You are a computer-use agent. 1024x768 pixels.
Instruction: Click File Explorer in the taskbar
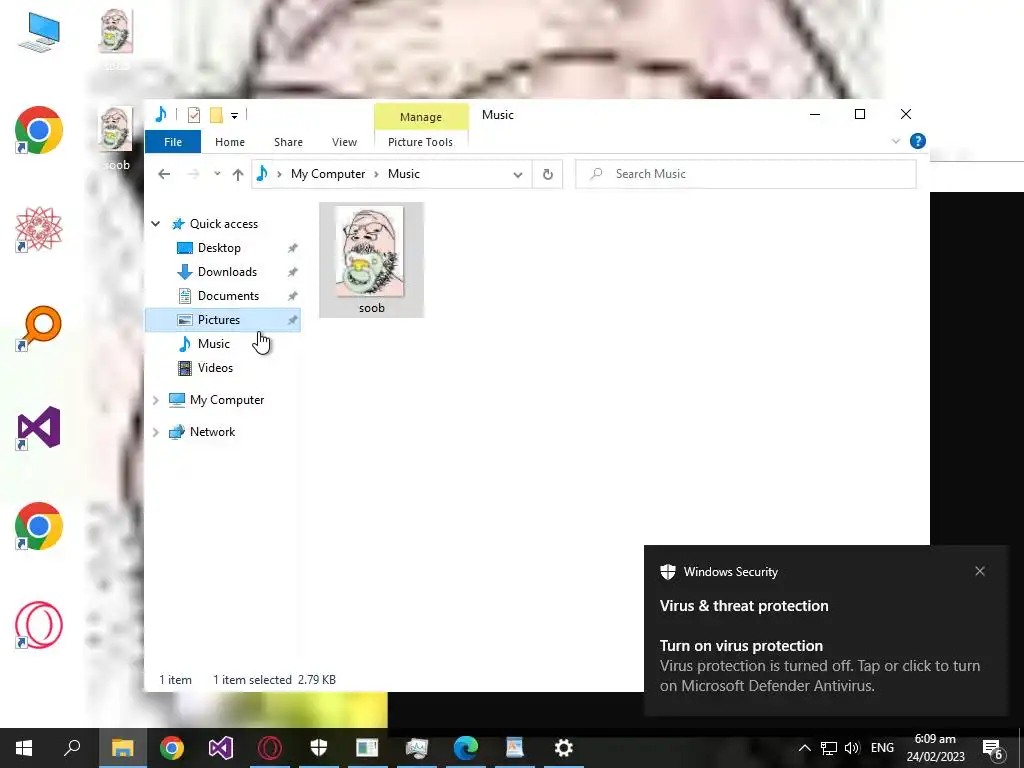(122, 748)
